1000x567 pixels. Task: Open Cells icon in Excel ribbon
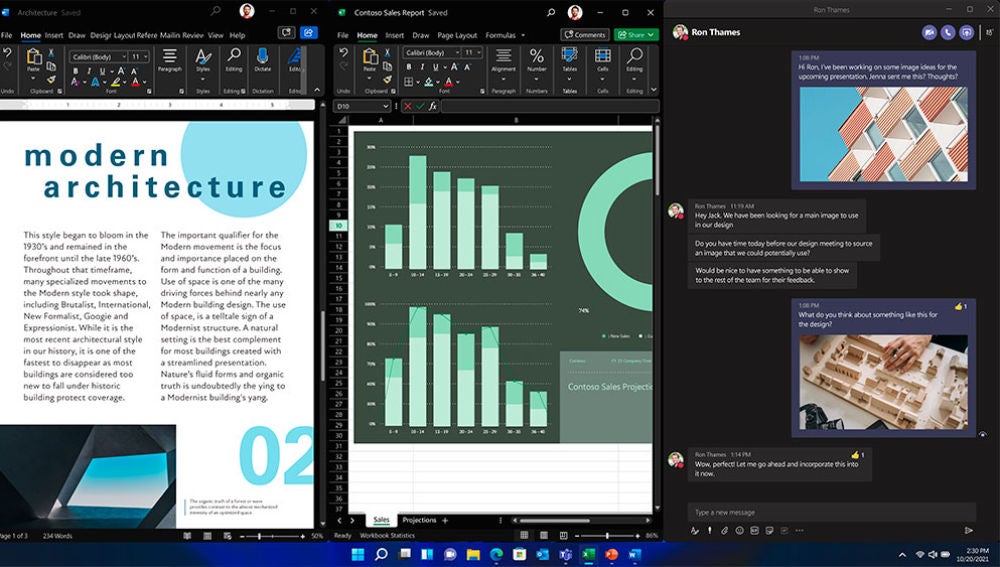[x=603, y=56]
